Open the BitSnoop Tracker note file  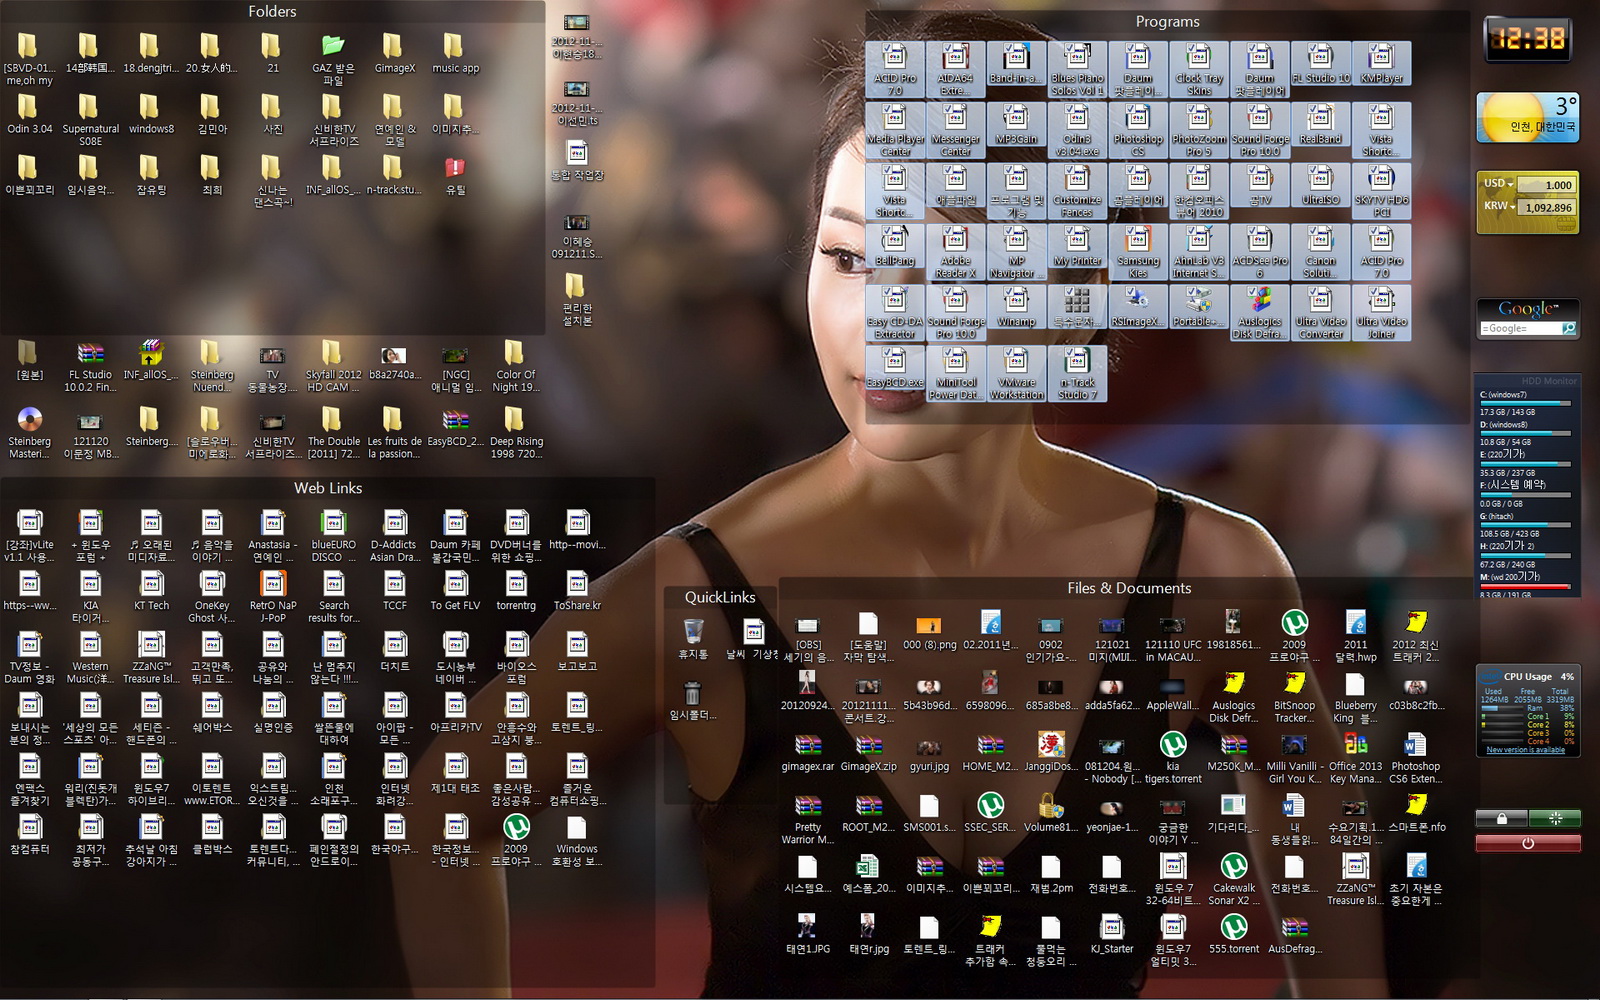[x=1294, y=696]
